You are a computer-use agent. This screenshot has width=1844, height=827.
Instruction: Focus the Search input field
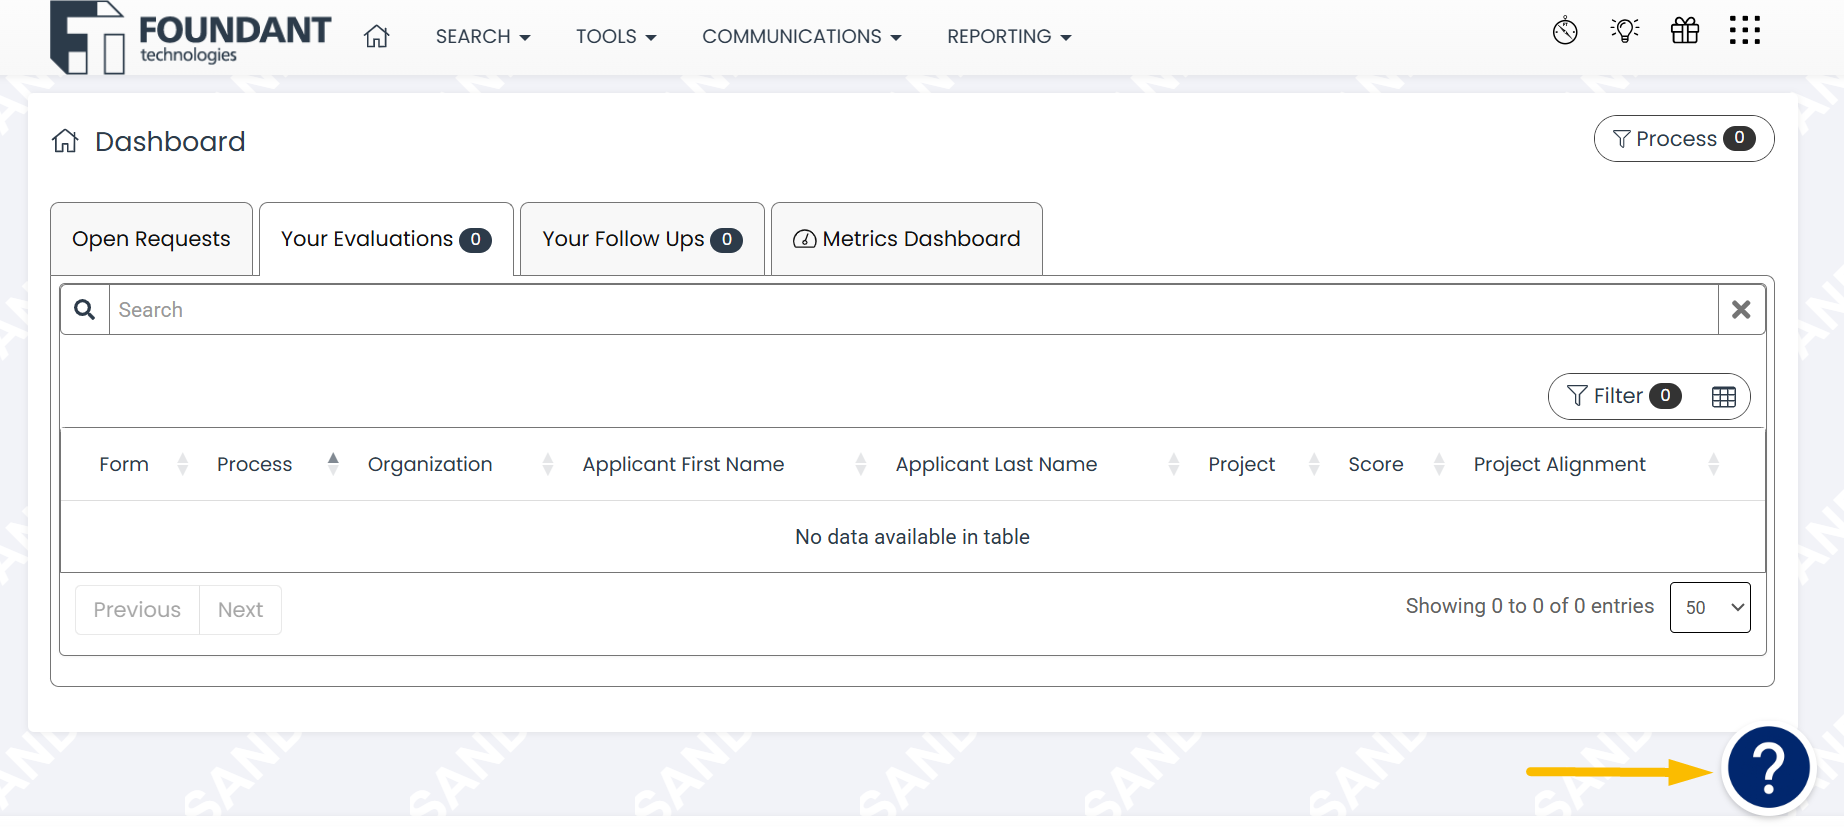(x=913, y=310)
